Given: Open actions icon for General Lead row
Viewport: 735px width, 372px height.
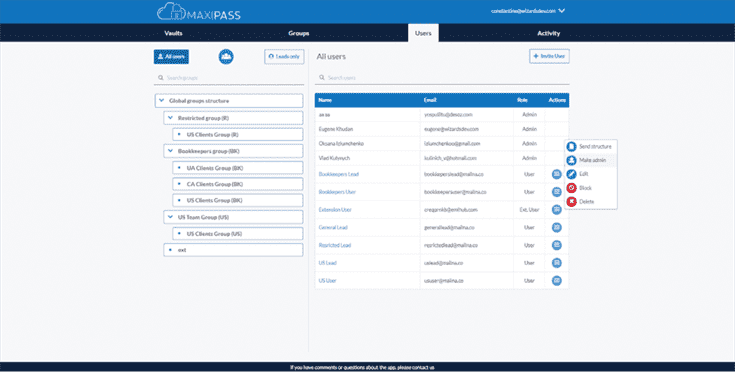Looking at the screenshot, I should tap(556, 227).
